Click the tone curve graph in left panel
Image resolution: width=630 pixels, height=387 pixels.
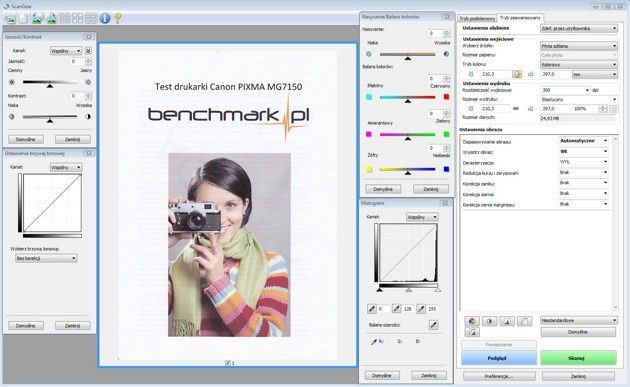(52, 203)
